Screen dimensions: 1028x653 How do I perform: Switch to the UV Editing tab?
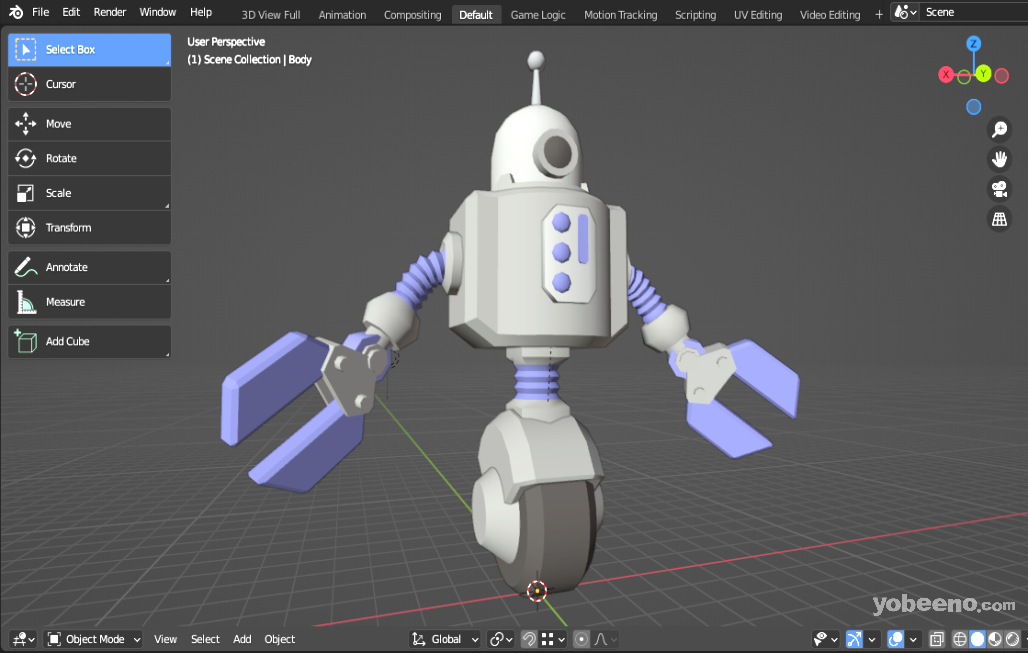pyautogui.click(x=758, y=15)
